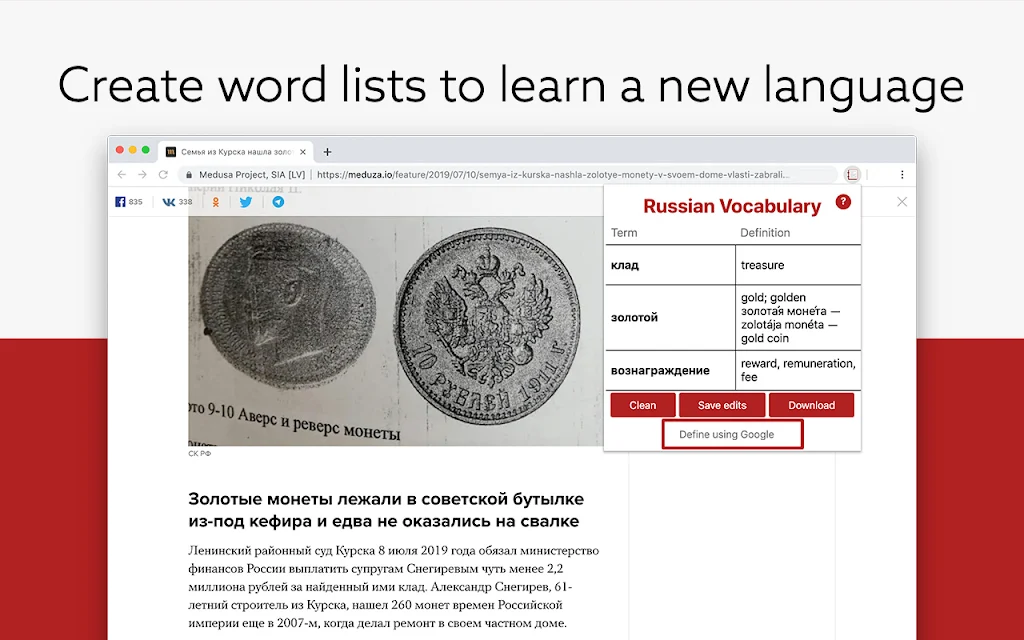Click the VK share count 338
This screenshot has width=1024, height=640.
185,202
